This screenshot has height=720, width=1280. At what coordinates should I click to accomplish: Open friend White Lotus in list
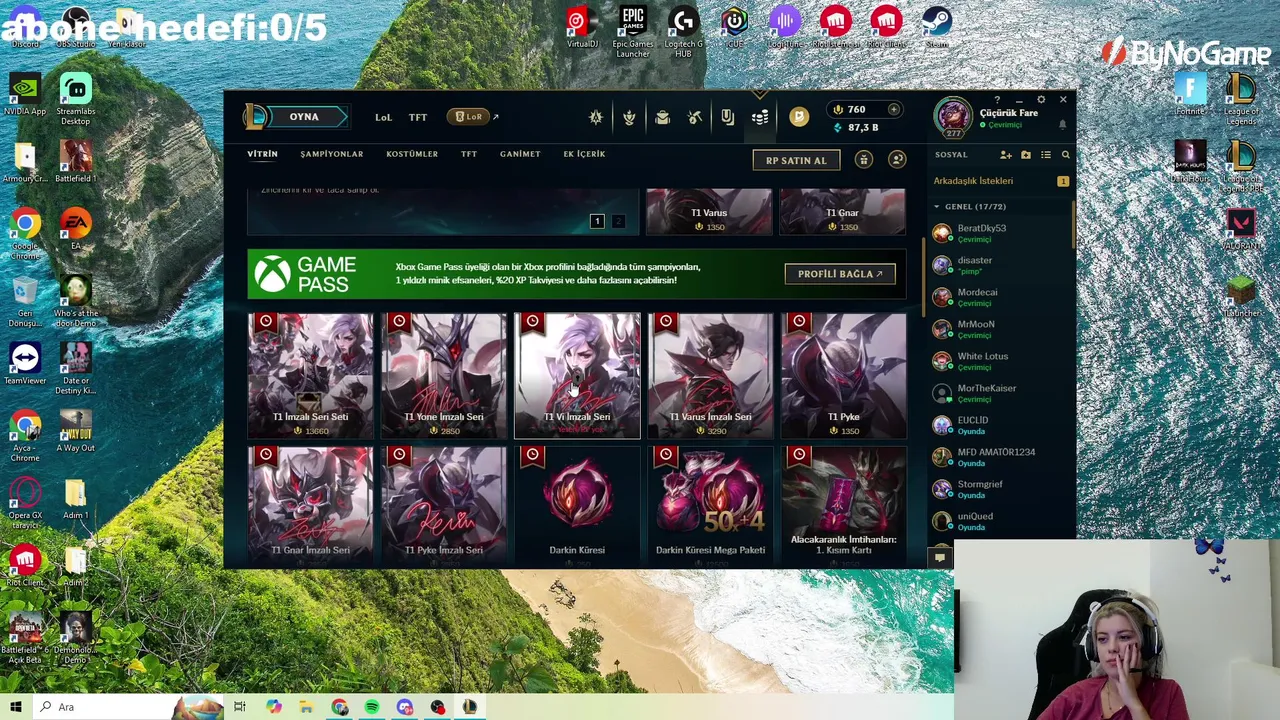tap(1001, 361)
